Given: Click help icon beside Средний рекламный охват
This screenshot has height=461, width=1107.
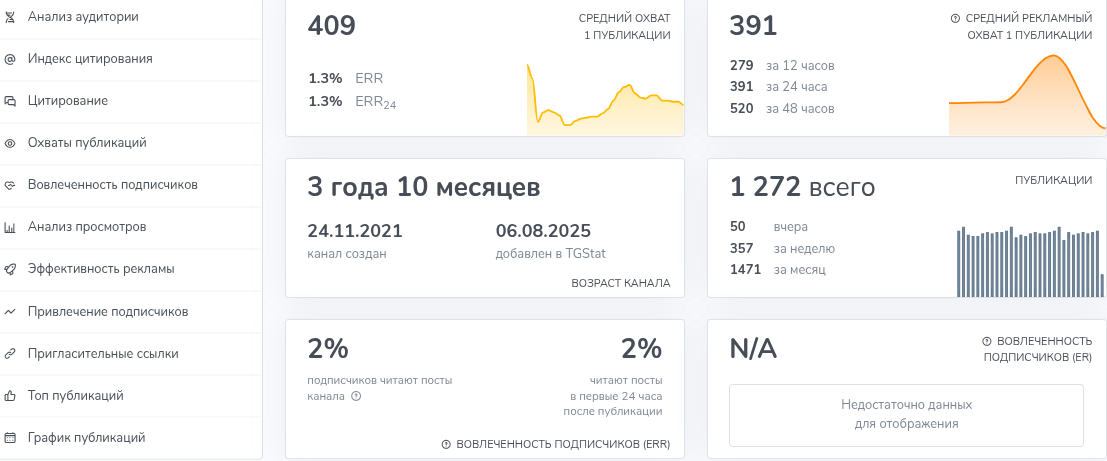Looking at the screenshot, I should pyautogui.click(x=955, y=18).
